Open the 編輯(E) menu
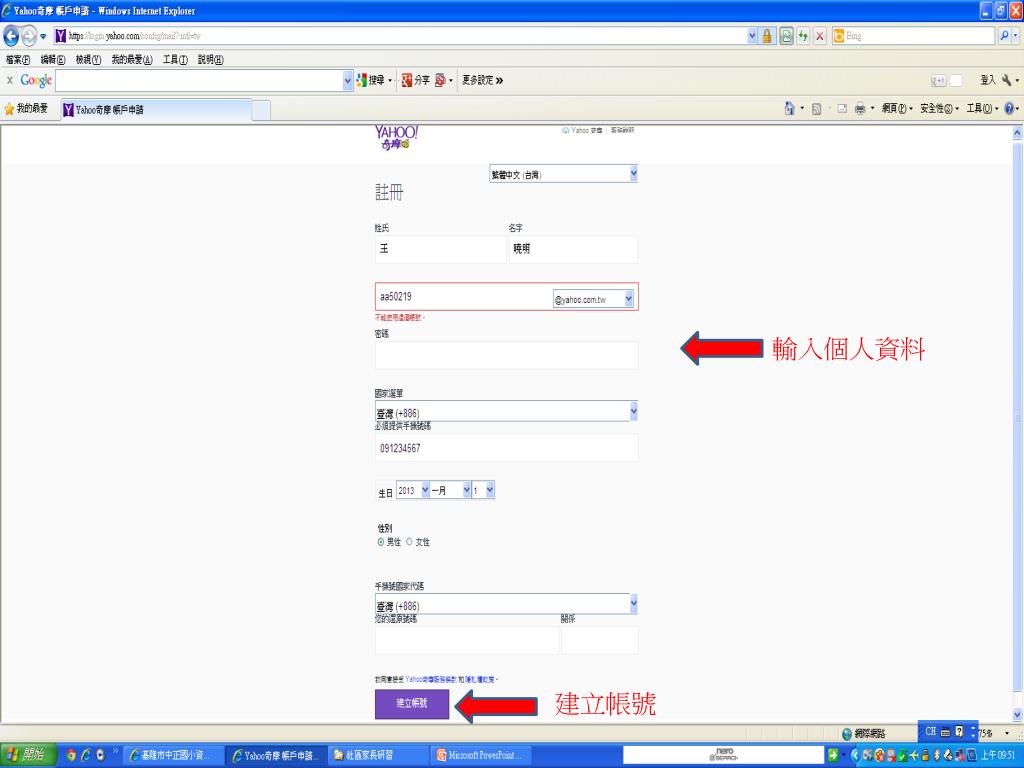 [x=53, y=60]
